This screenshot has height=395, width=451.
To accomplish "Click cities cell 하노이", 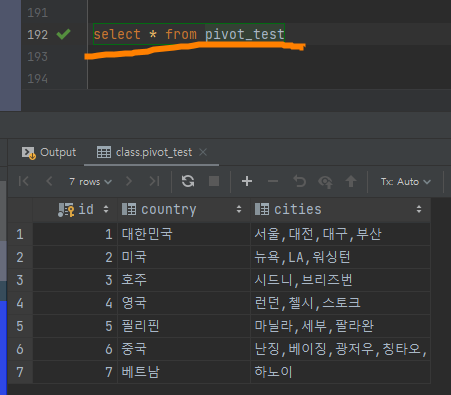I will [340, 372].
